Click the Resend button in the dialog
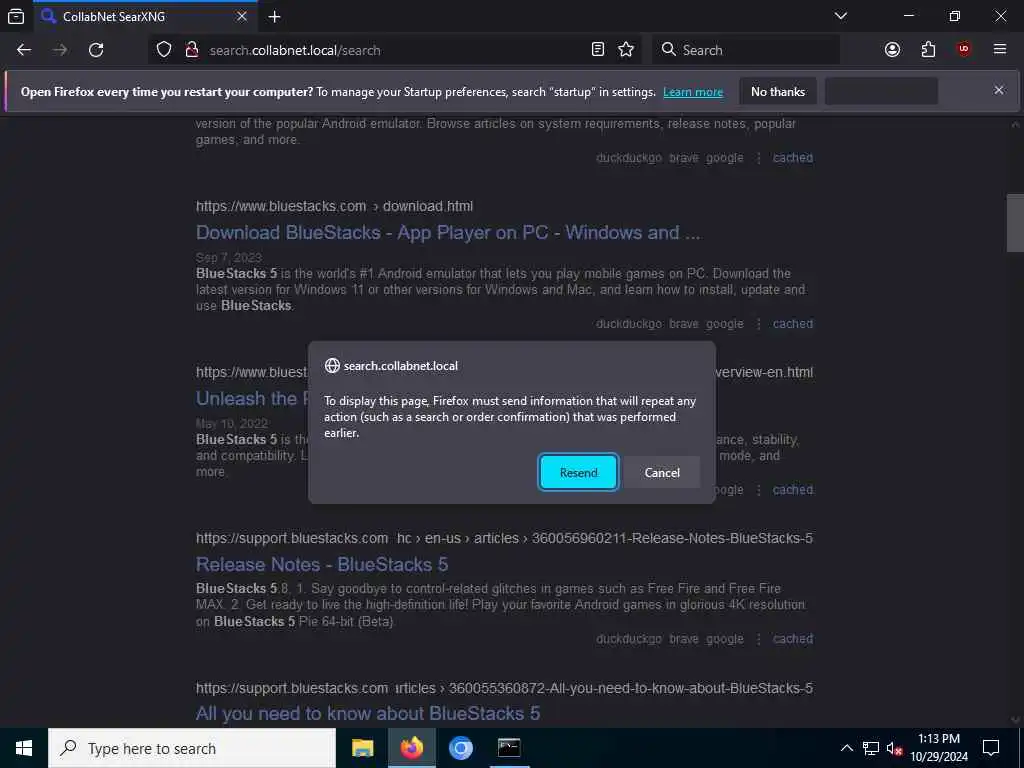The height and width of the screenshot is (768, 1024). [x=578, y=472]
